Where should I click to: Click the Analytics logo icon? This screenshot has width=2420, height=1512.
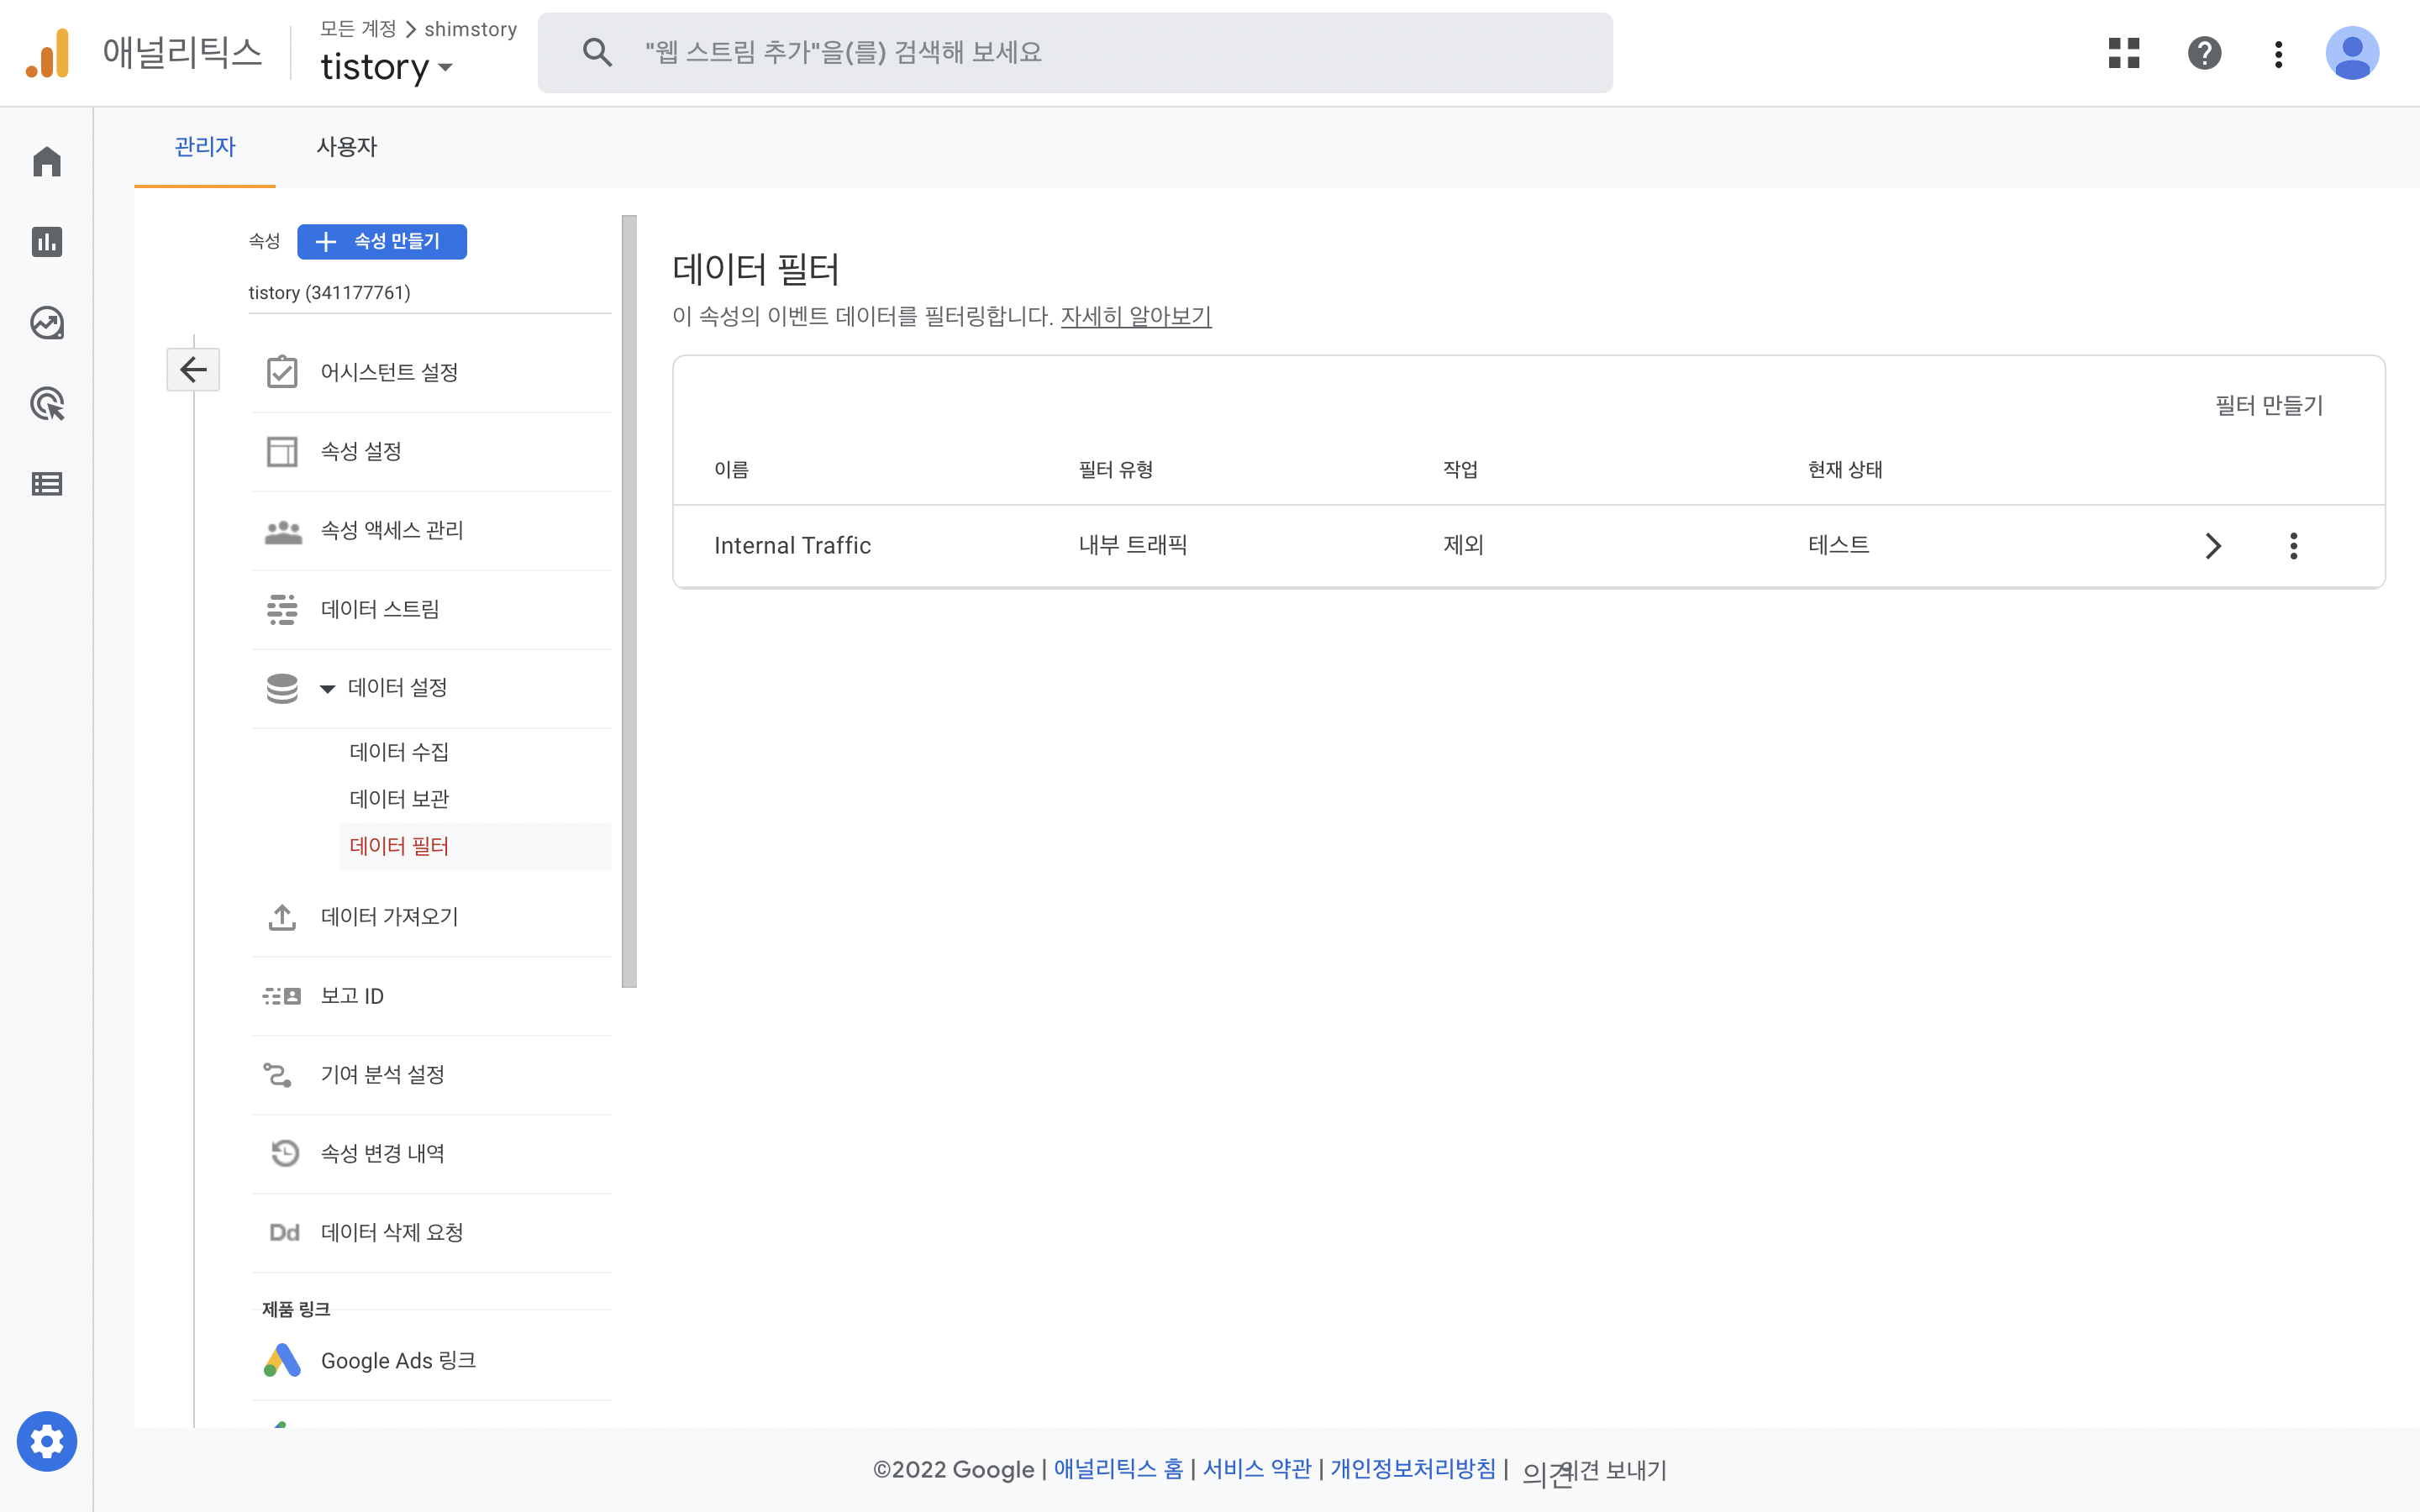coord(48,53)
